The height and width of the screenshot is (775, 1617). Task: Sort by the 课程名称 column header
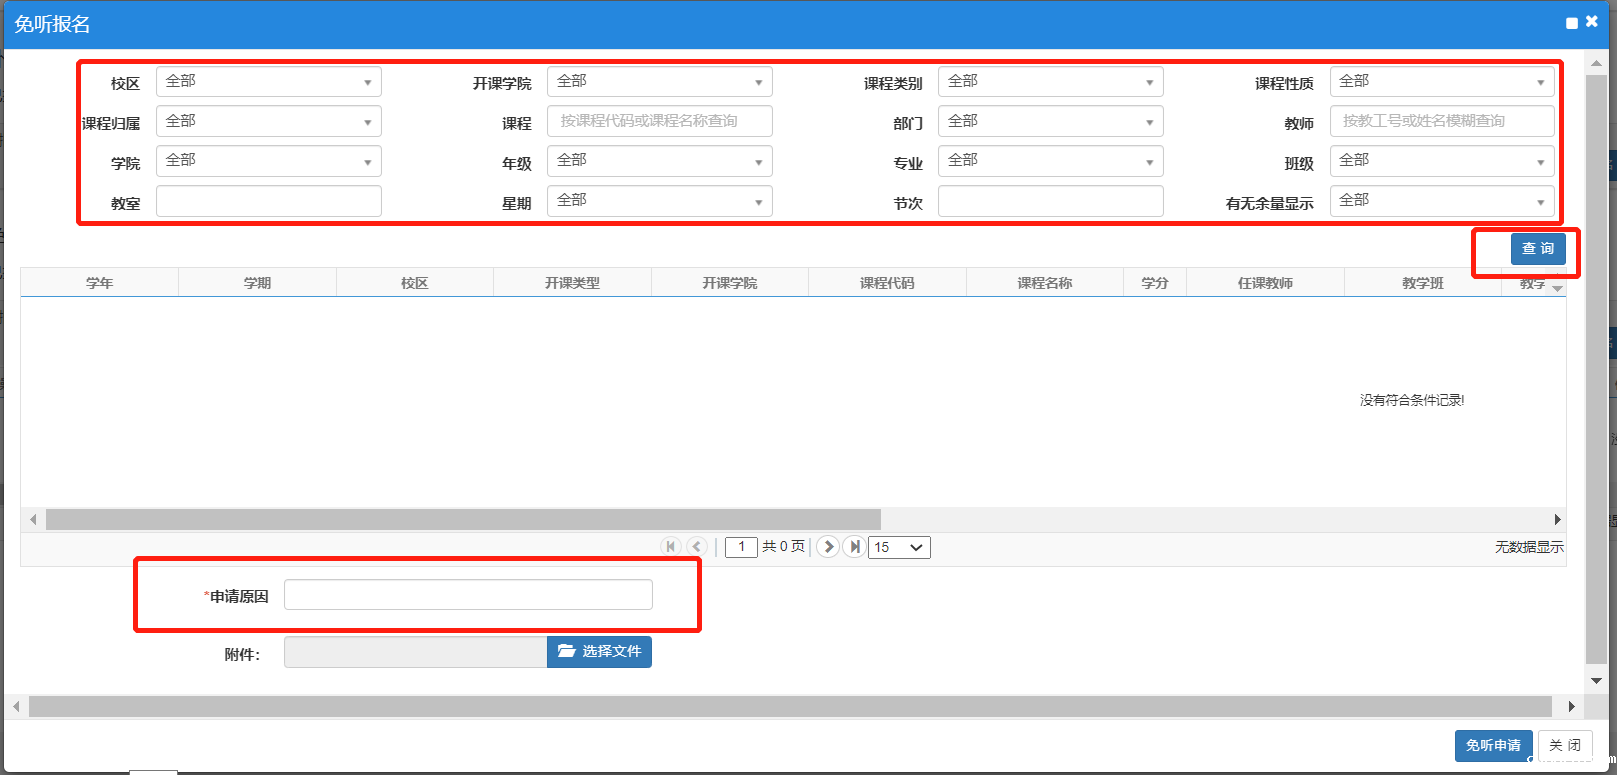[x=1044, y=283]
